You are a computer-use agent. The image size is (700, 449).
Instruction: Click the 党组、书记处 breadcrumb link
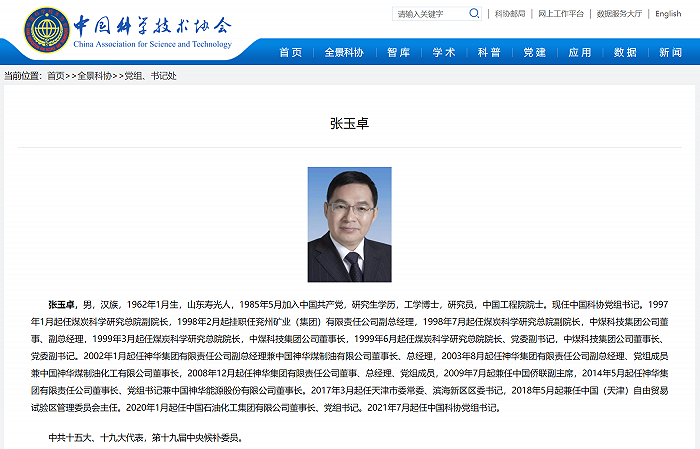[x=150, y=76]
